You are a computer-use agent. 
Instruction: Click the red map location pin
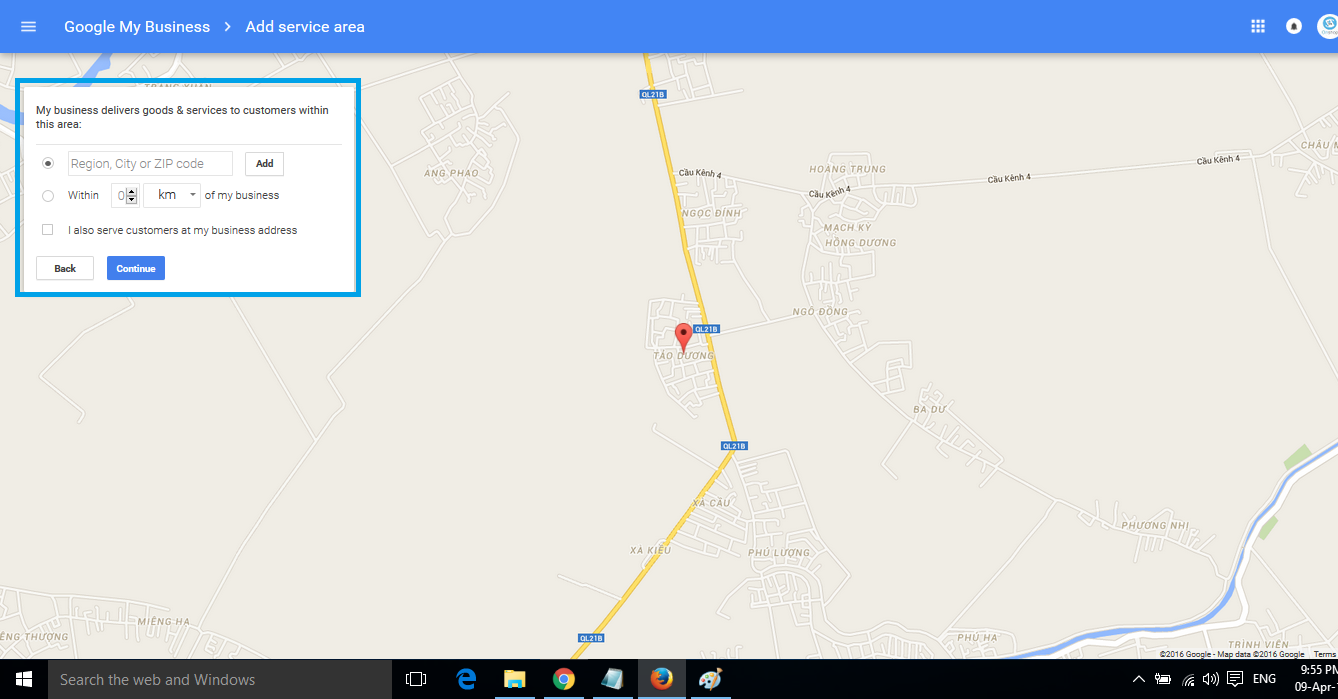(683, 337)
